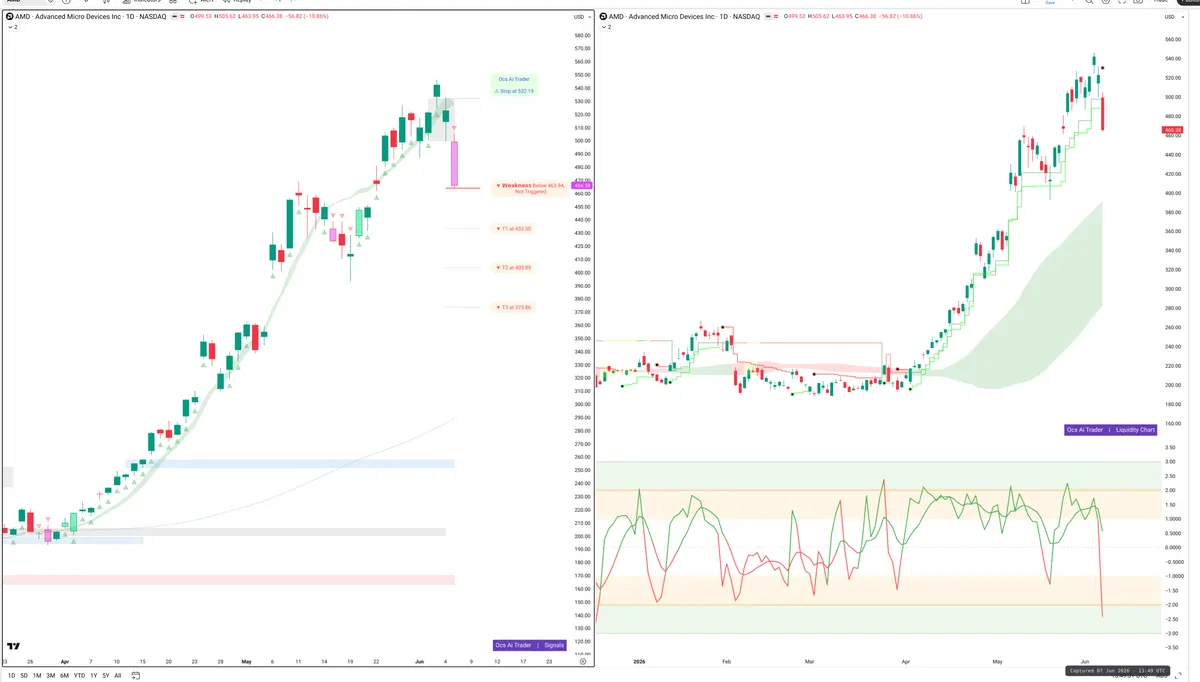
Task: Click the T2 at 403.85 target label
Action: coord(514,268)
